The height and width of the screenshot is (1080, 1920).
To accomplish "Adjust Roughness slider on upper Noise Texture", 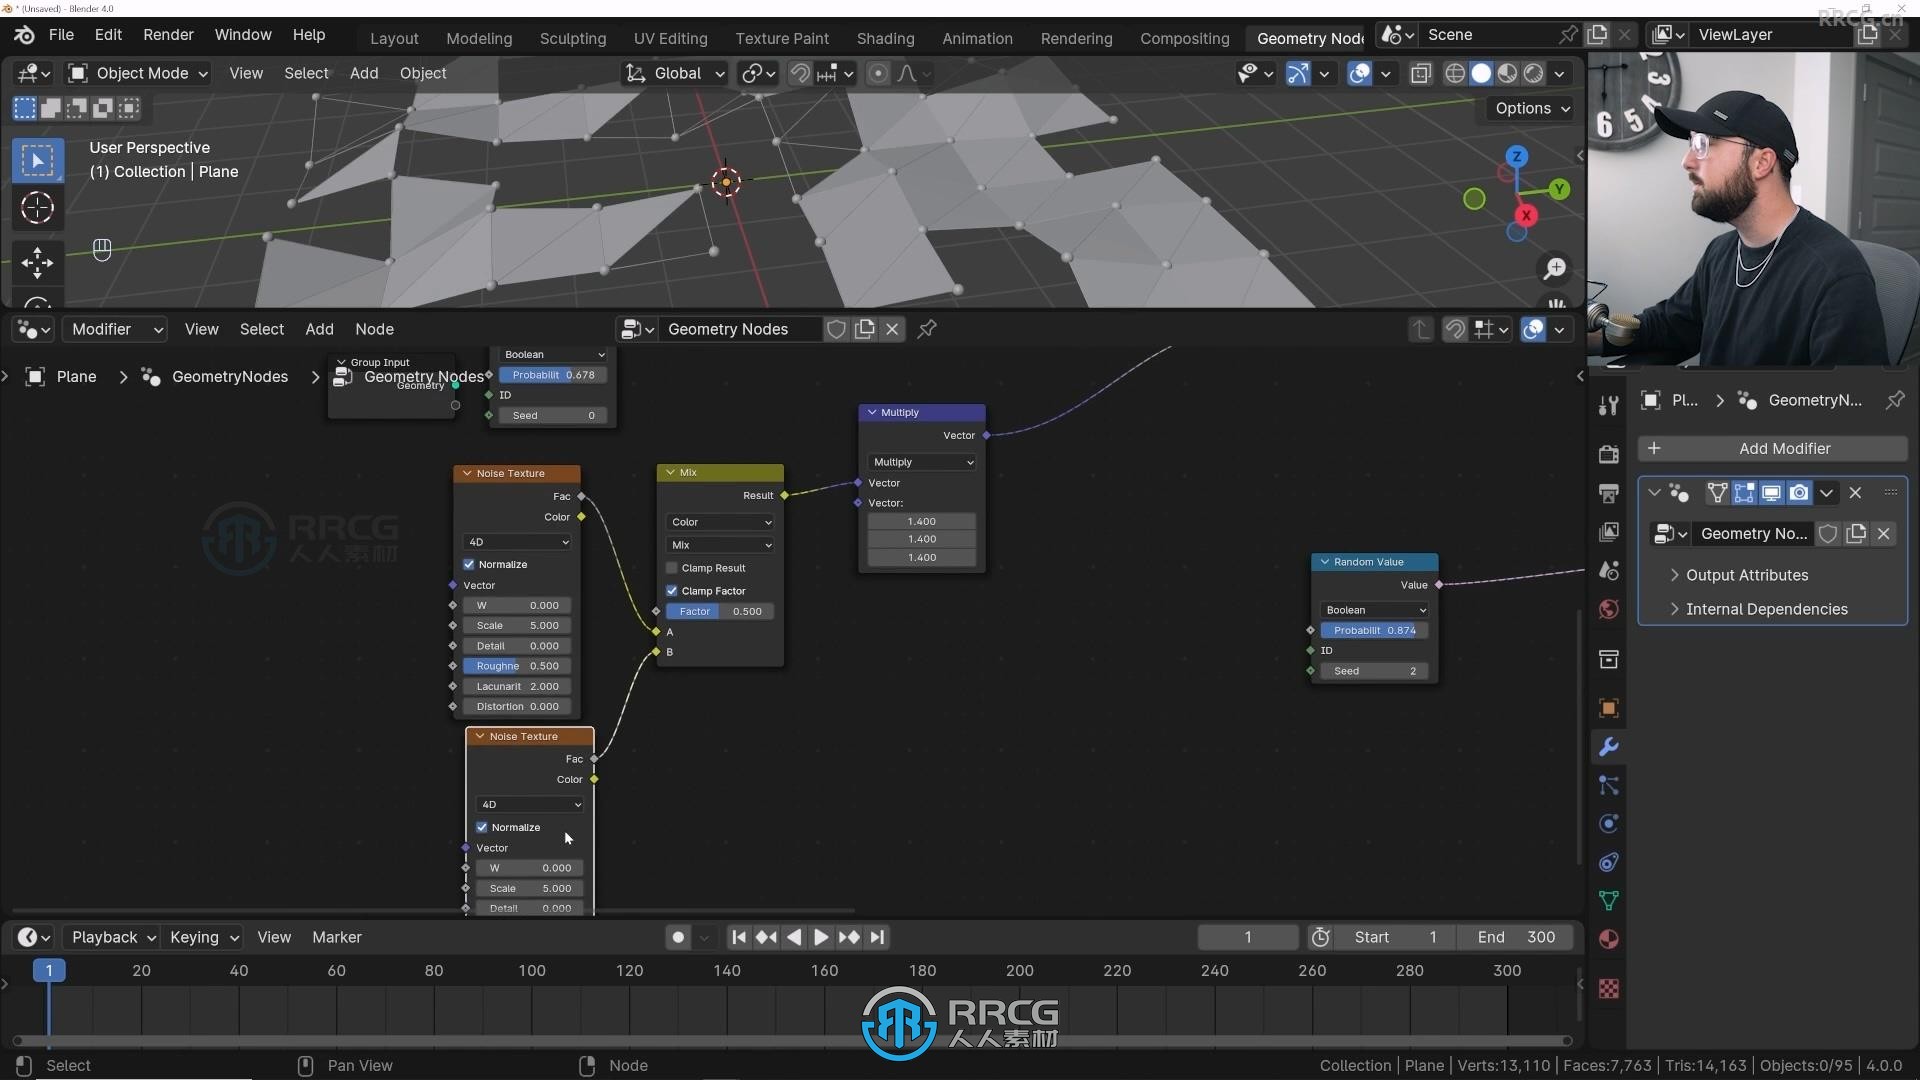I will (517, 666).
